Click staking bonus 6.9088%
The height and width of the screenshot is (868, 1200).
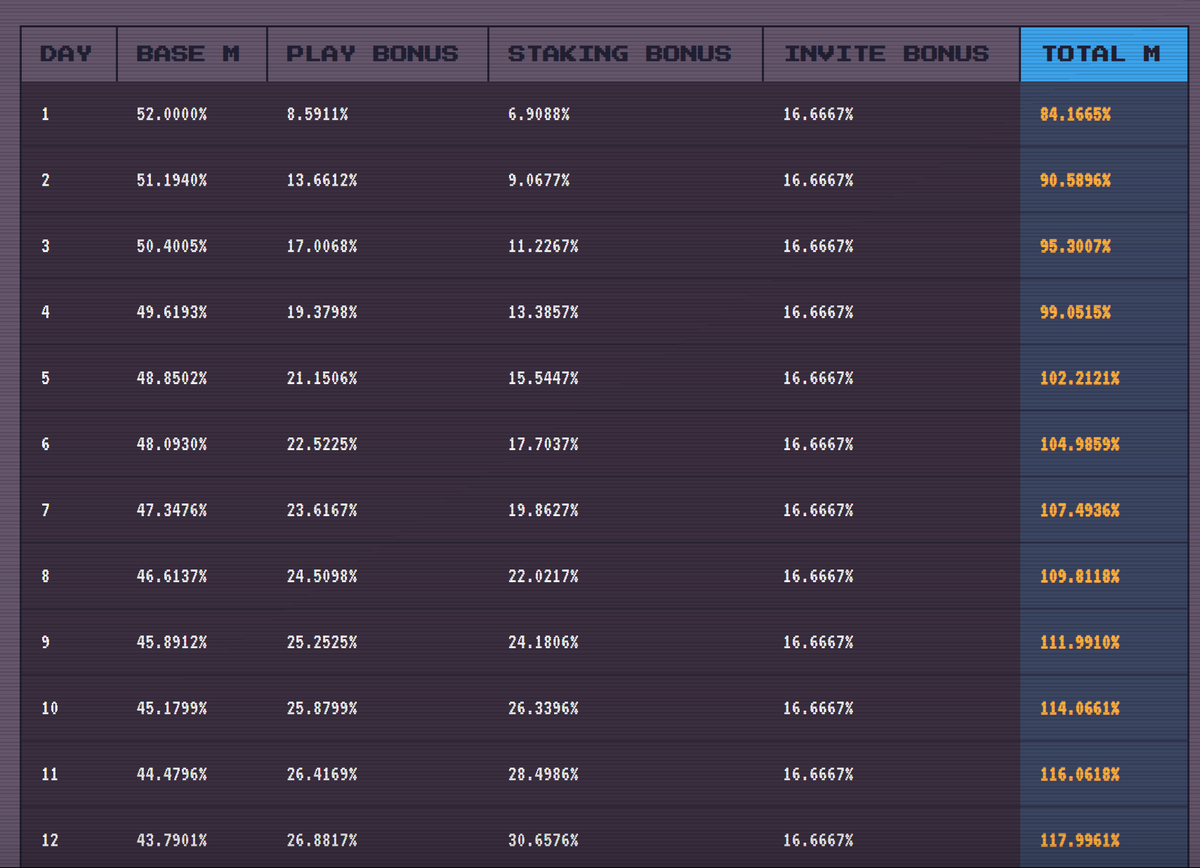click(538, 115)
